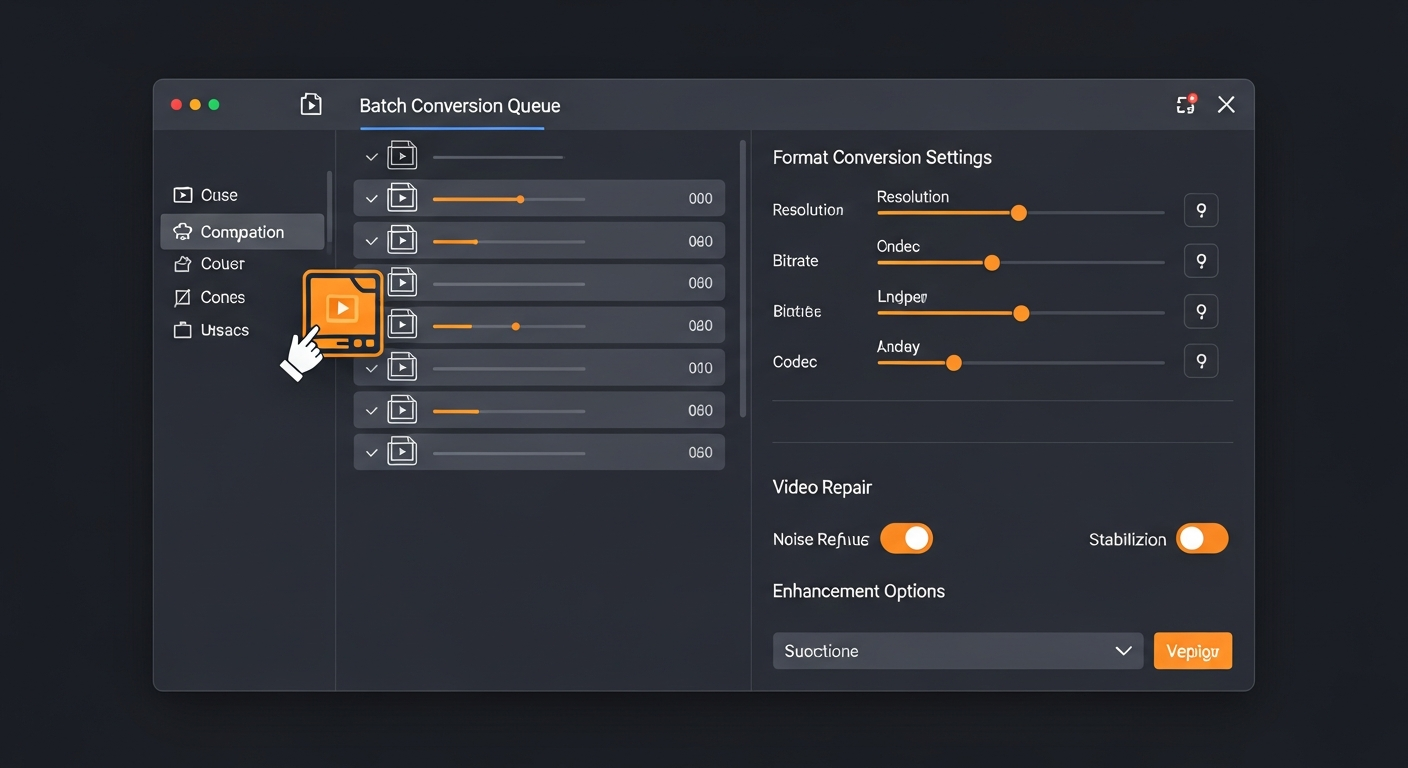Click the screen capture icon with red badge
The width and height of the screenshot is (1408, 768).
(x=1186, y=105)
